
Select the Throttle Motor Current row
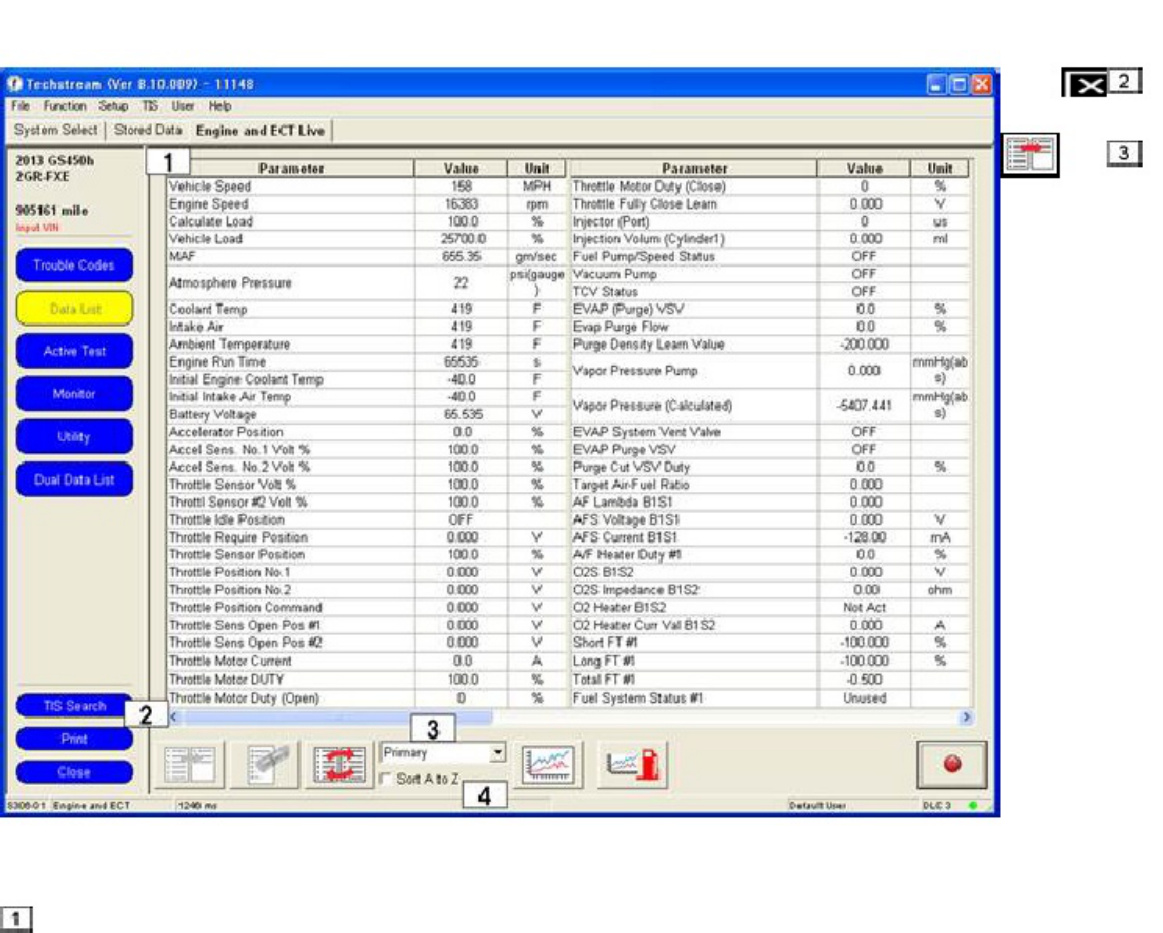pos(367,661)
